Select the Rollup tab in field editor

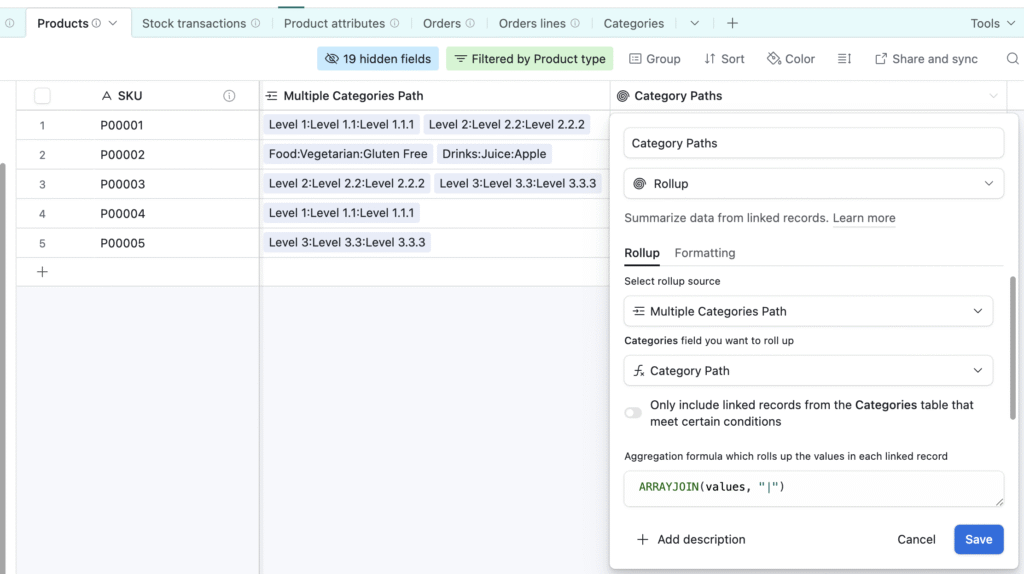pyautogui.click(x=642, y=253)
